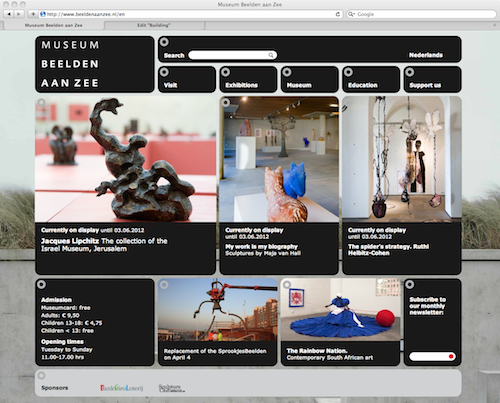Viewport: 500px width, 403px height.
Task: Click the hanging spider's strategy installation image
Action: 402,160
